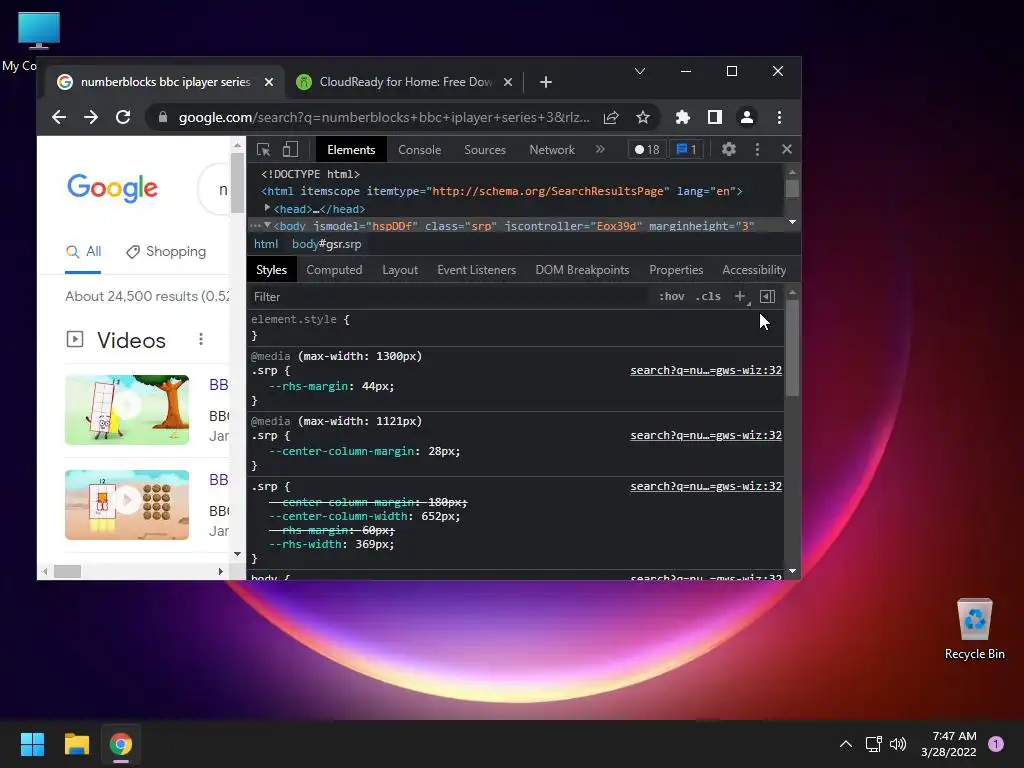Select the All search filter
The height and width of the screenshot is (768, 1024).
(x=84, y=251)
